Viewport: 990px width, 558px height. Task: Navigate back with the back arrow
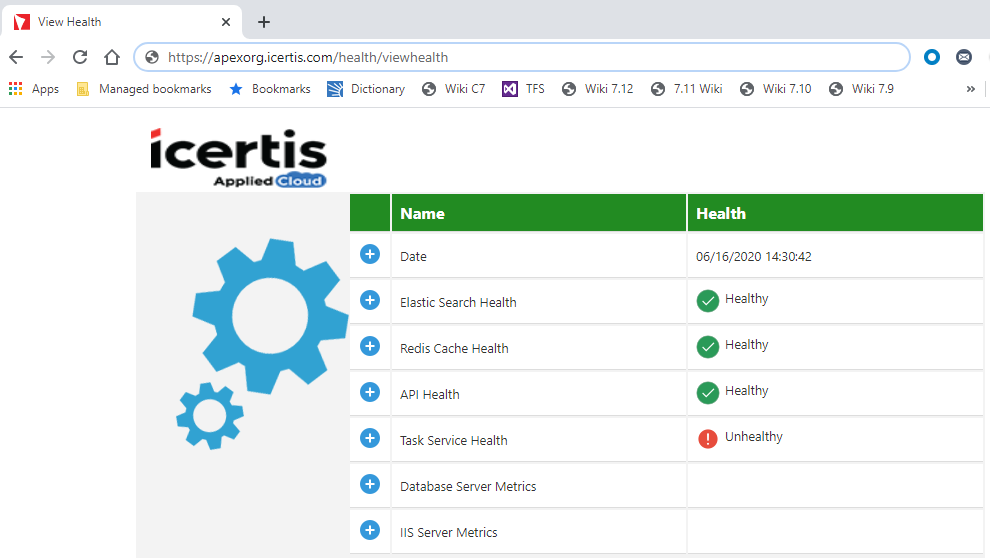coord(16,57)
